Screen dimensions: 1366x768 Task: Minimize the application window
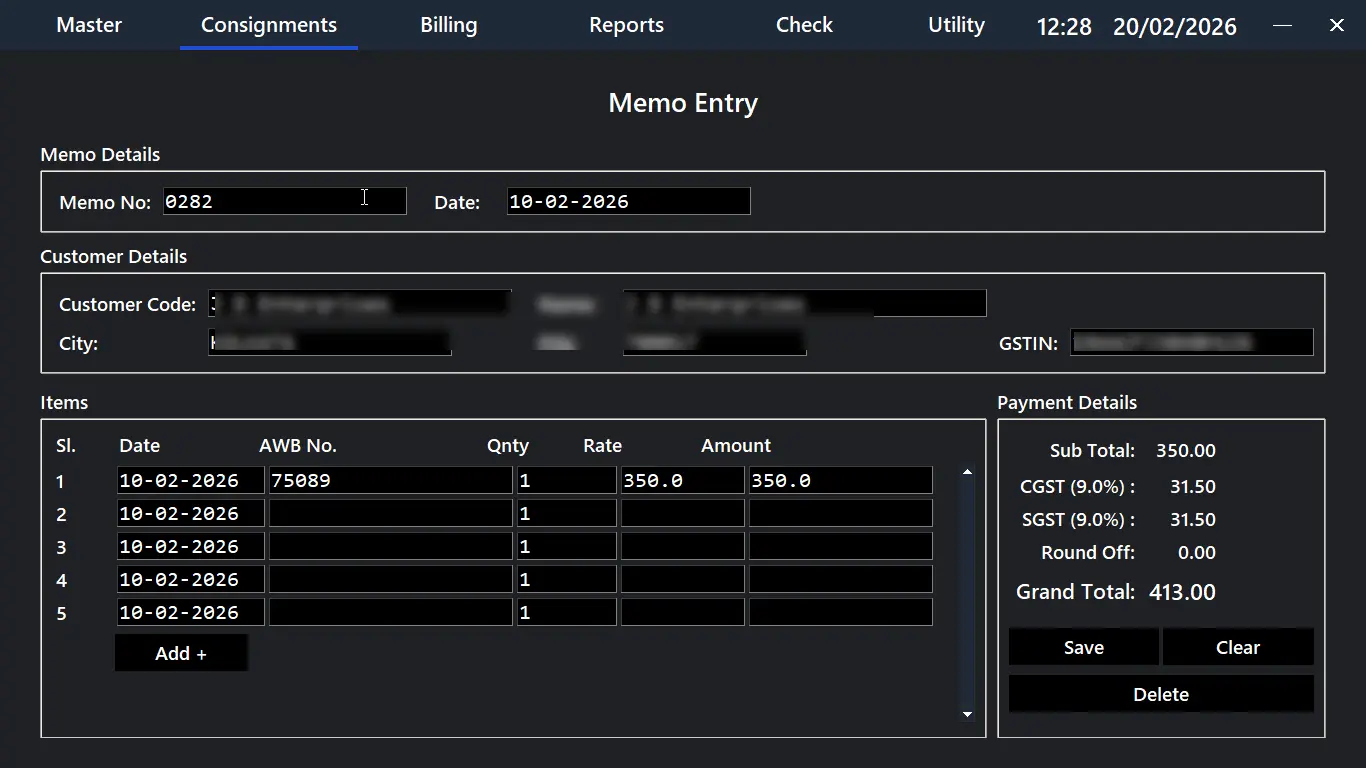coord(1282,25)
